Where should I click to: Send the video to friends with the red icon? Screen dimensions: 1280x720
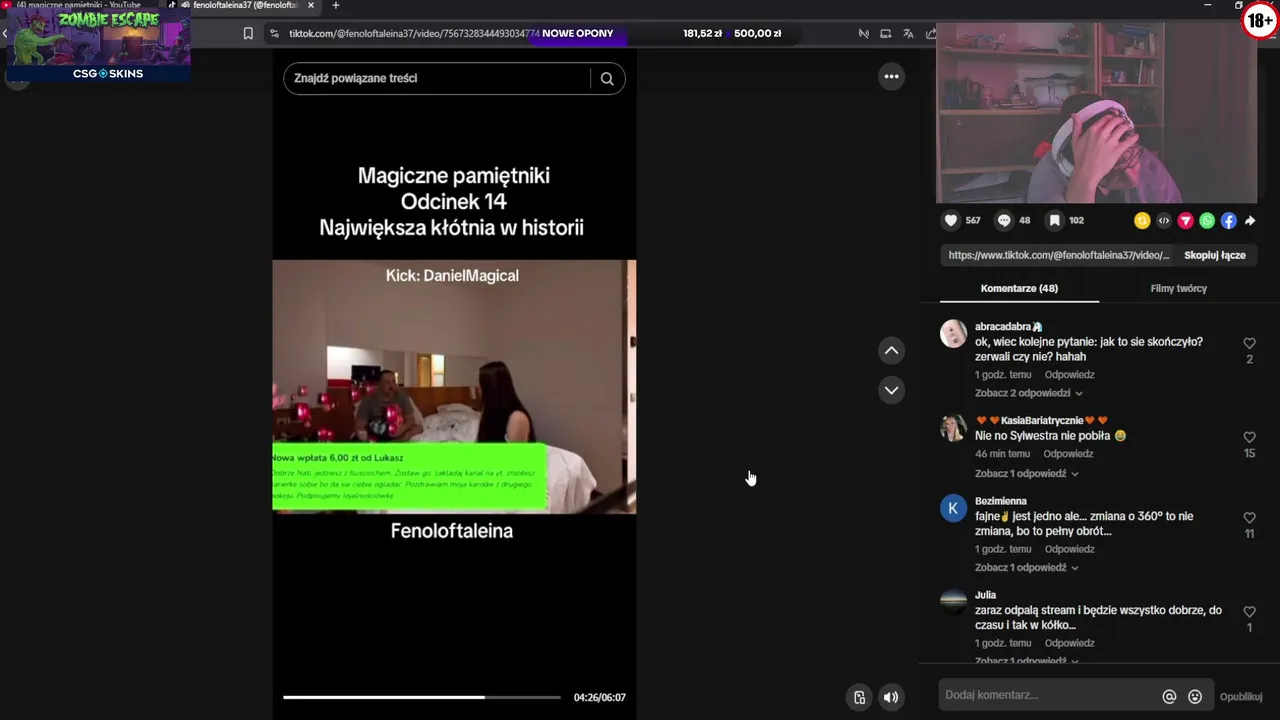click(1185, 220)
